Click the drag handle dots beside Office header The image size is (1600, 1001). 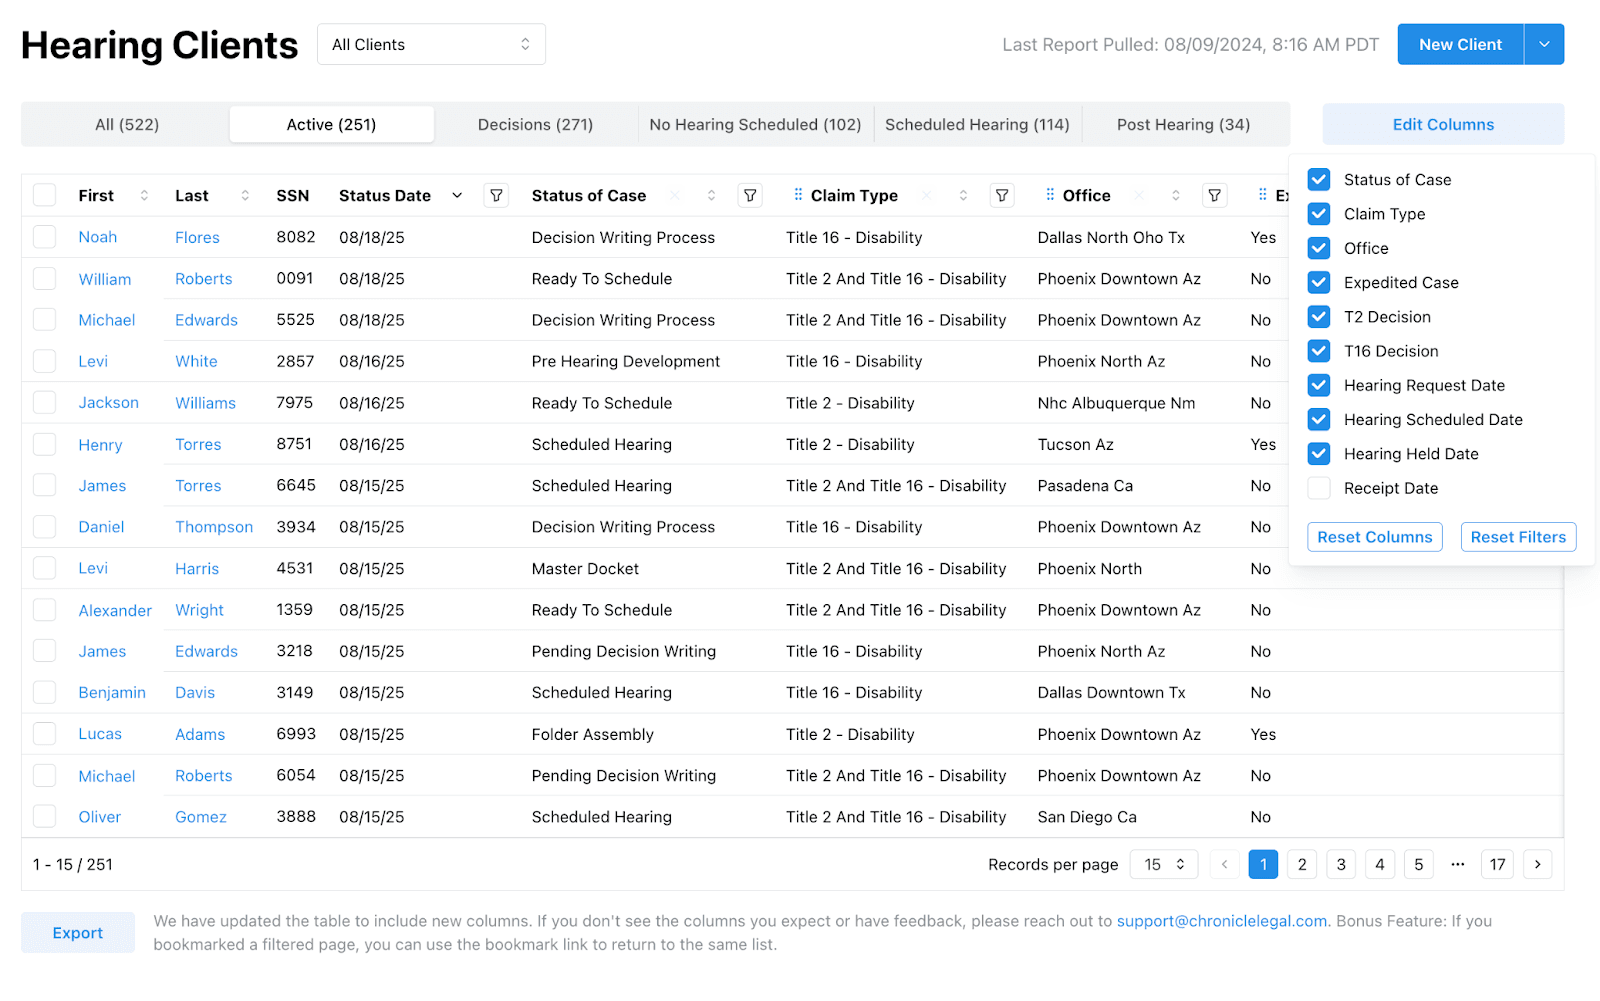coord(1050,195)
